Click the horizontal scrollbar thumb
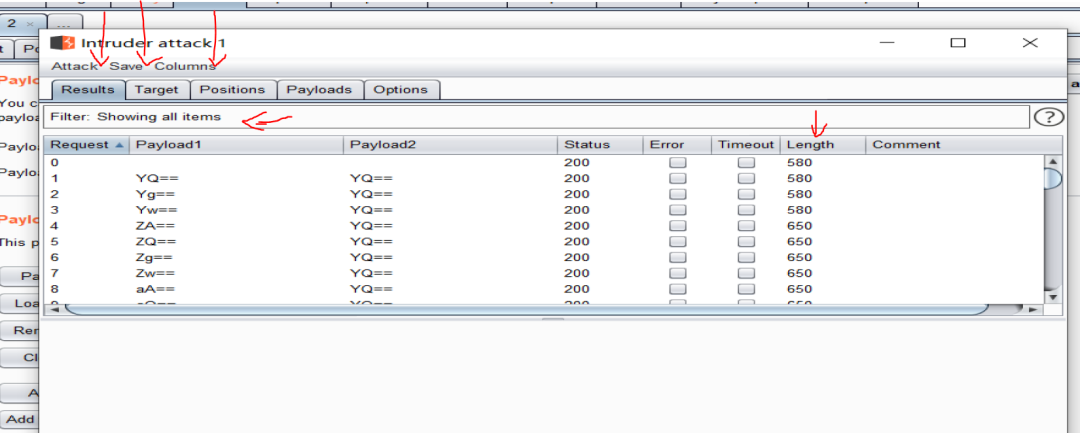The width and height of the screenshot is (1080, 433). (x=526, y=310)
